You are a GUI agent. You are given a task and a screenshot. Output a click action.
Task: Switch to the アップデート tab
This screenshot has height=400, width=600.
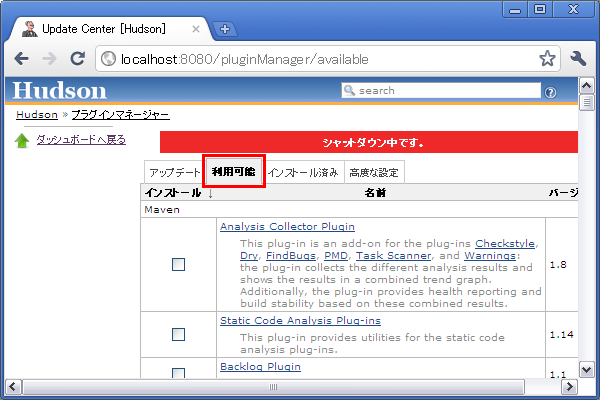tap(174, 172)
